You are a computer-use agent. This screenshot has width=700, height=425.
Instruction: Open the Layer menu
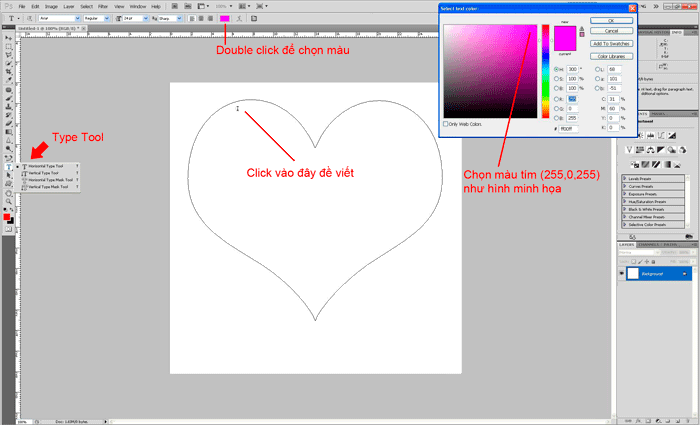tap(68, 6)
